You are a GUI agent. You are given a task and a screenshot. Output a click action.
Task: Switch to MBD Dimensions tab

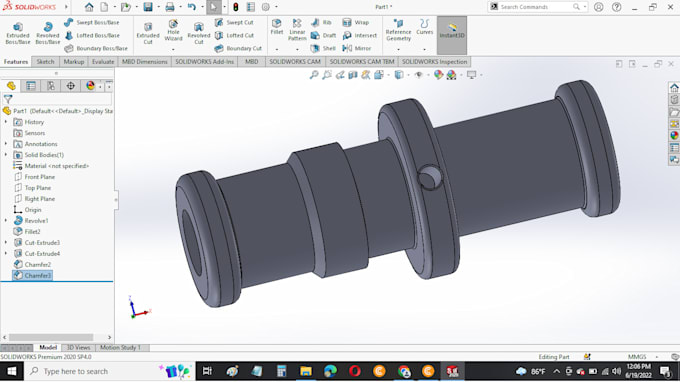pyautogui.click(x=144, y=62)
